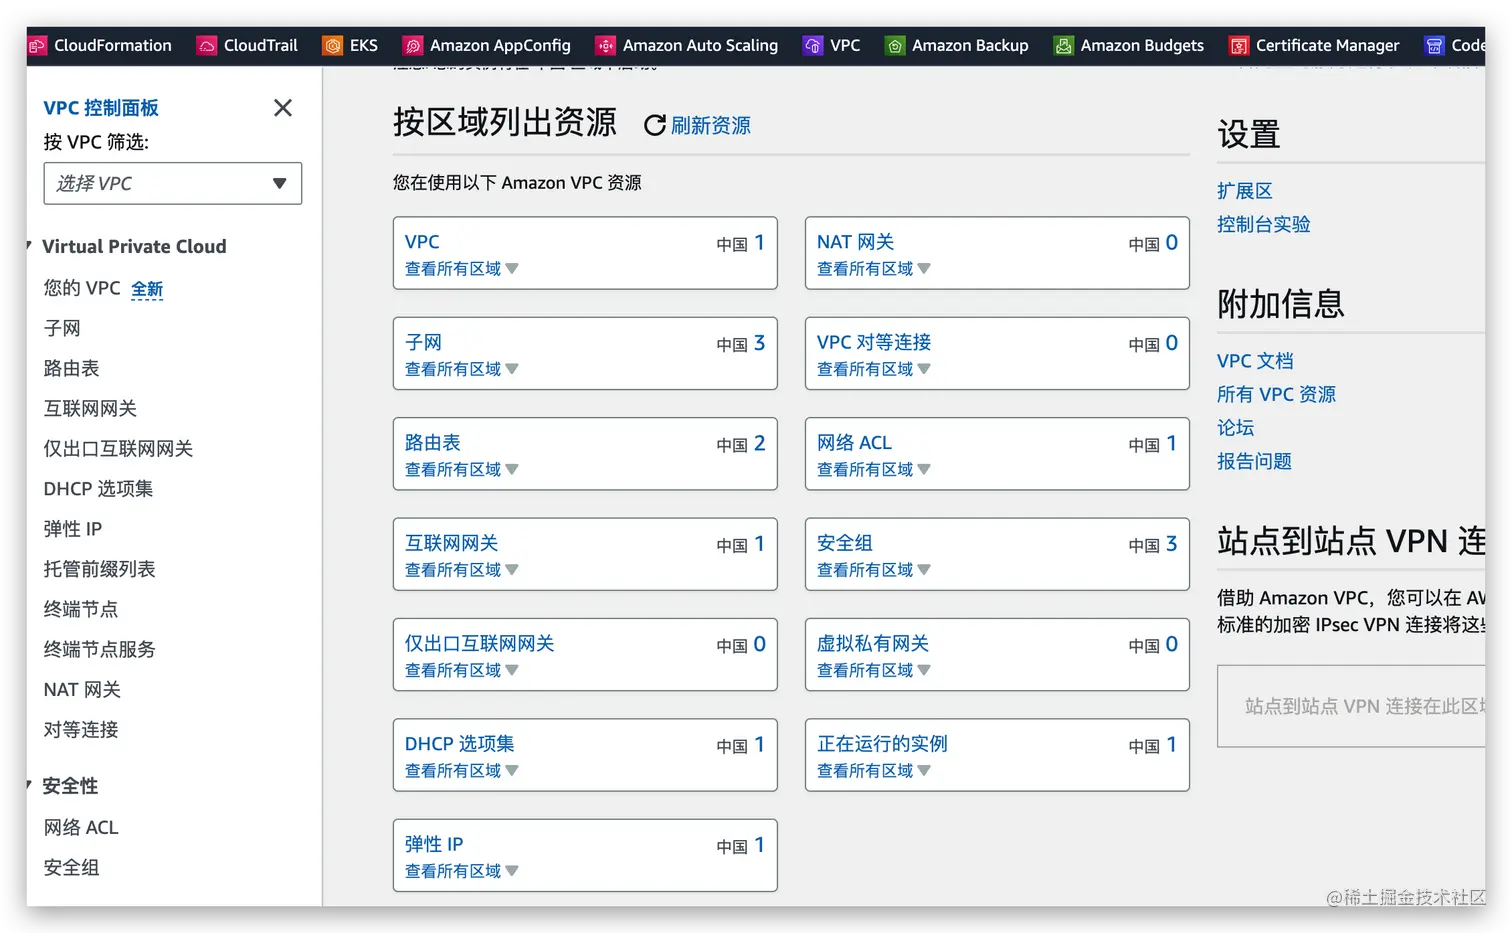Open the 路由表 card title link

433,442
